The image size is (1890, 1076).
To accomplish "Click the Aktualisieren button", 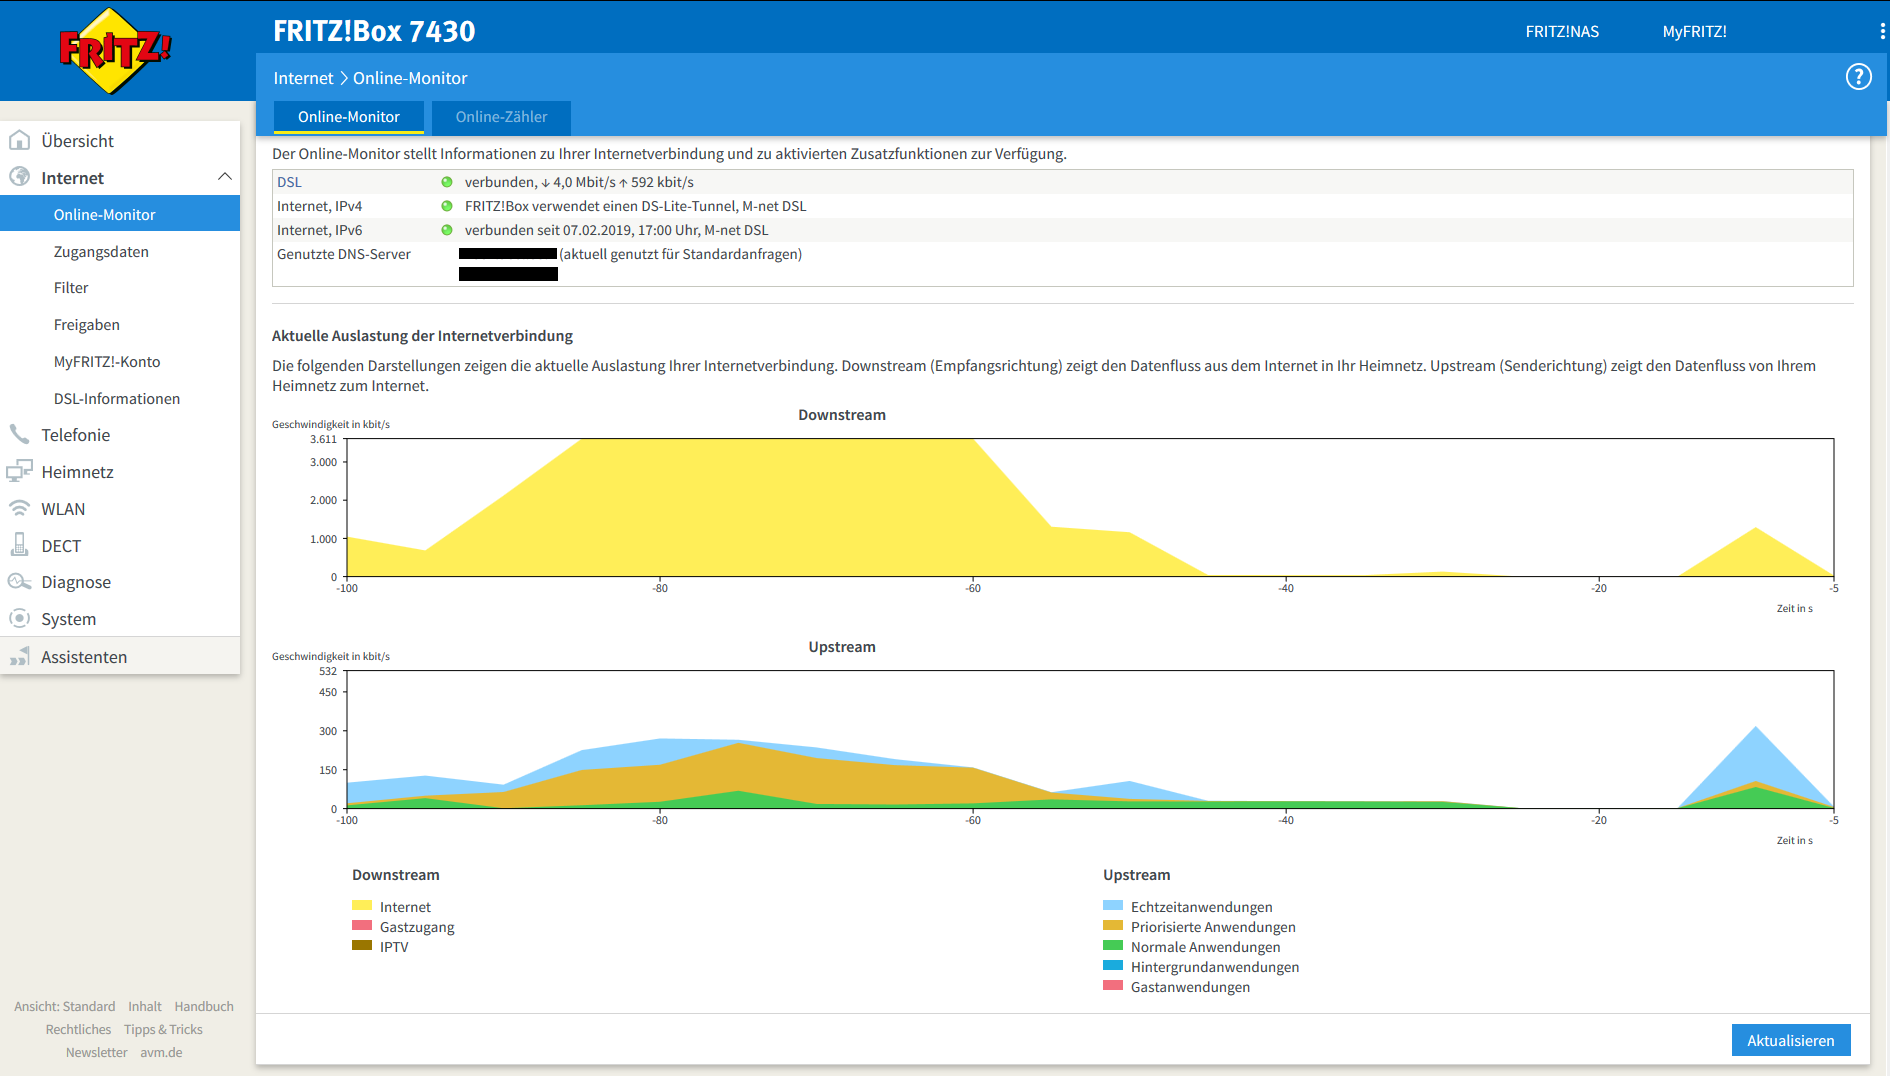I will coord(1790,1040).
